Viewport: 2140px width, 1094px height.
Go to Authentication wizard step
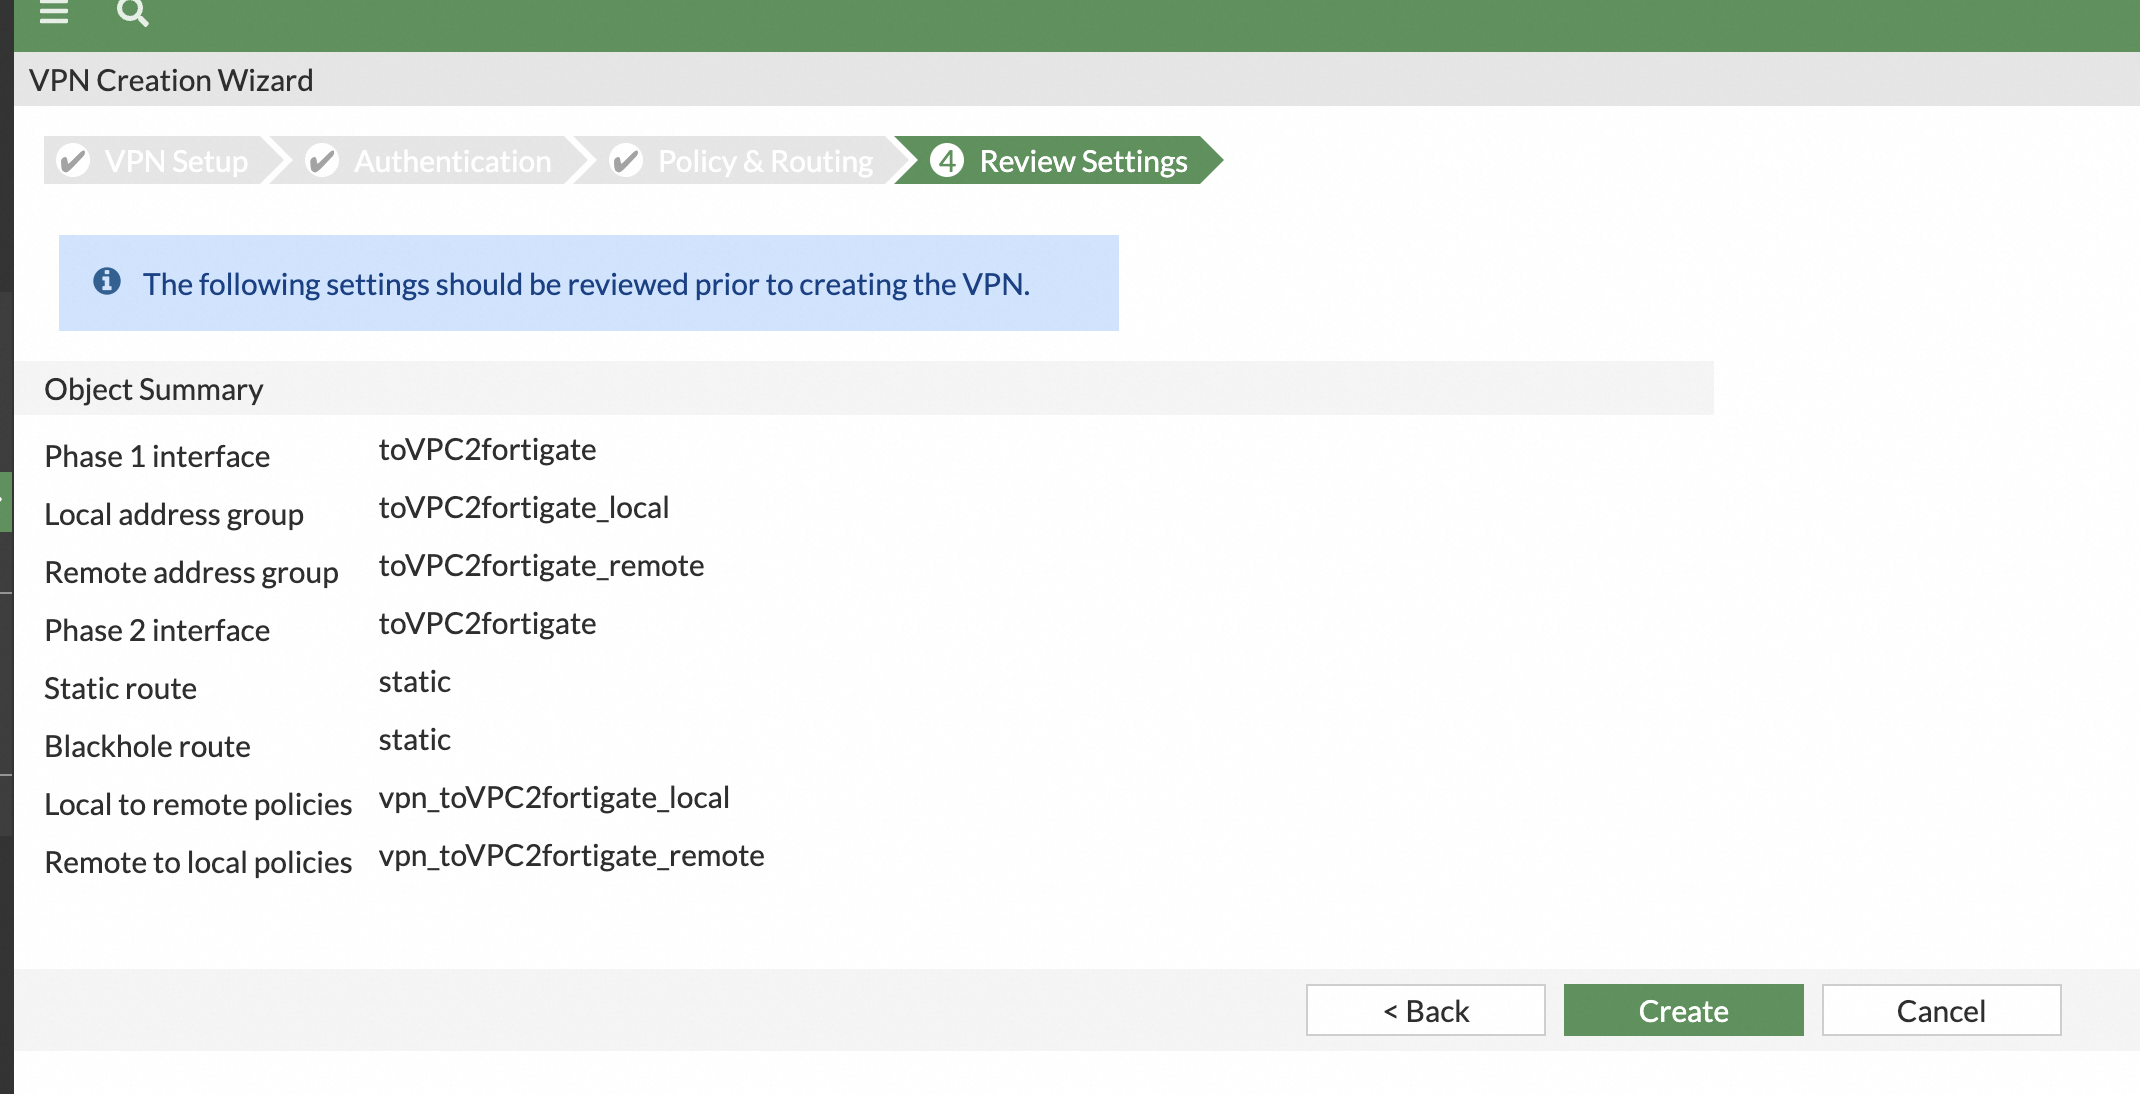[452, 161]
